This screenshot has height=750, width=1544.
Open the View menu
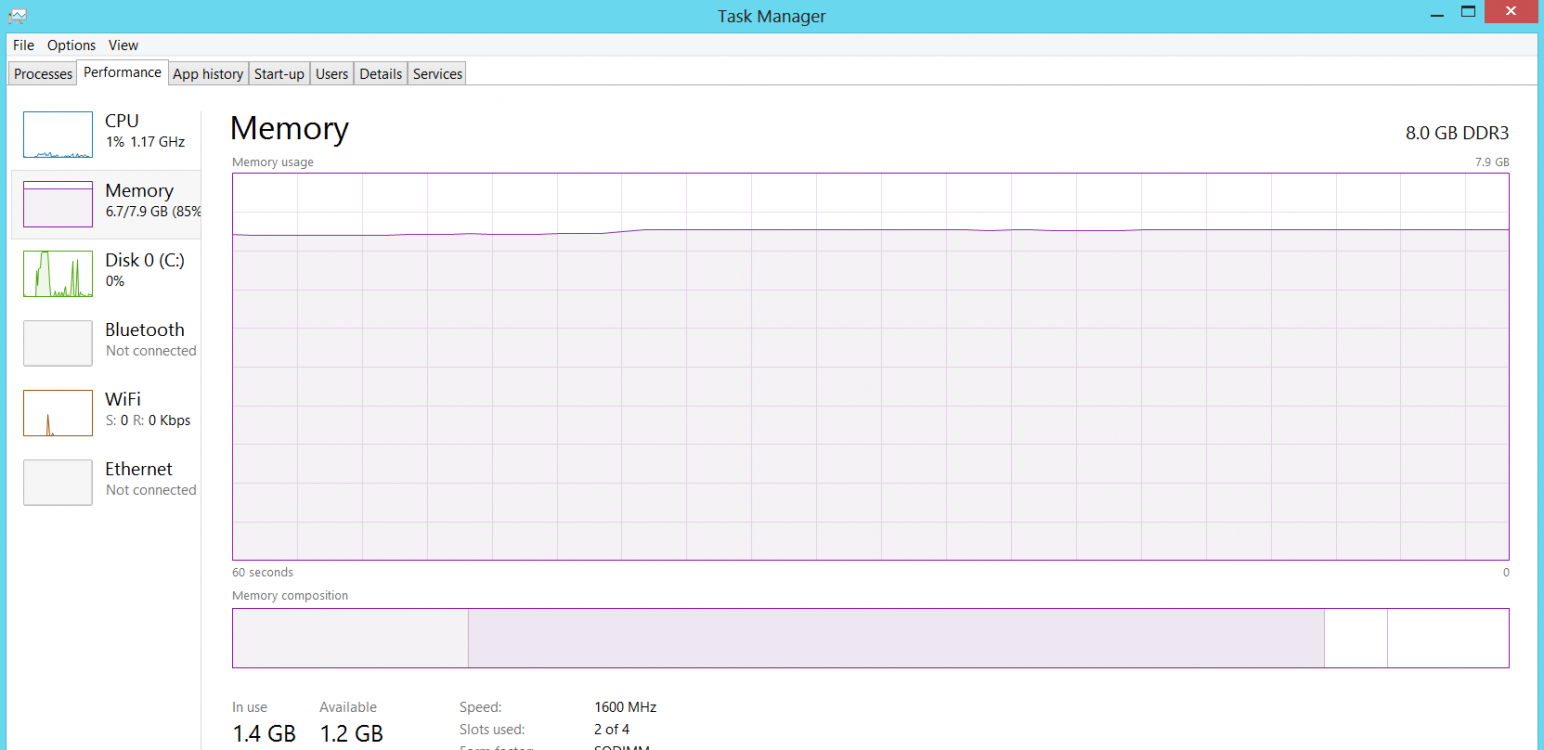pos(123,45)
